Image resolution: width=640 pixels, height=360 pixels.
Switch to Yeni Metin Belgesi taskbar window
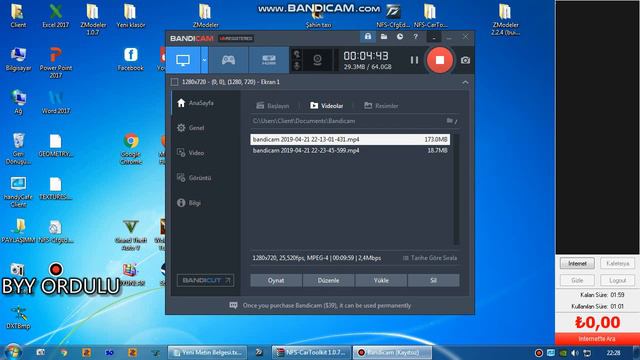208,352
